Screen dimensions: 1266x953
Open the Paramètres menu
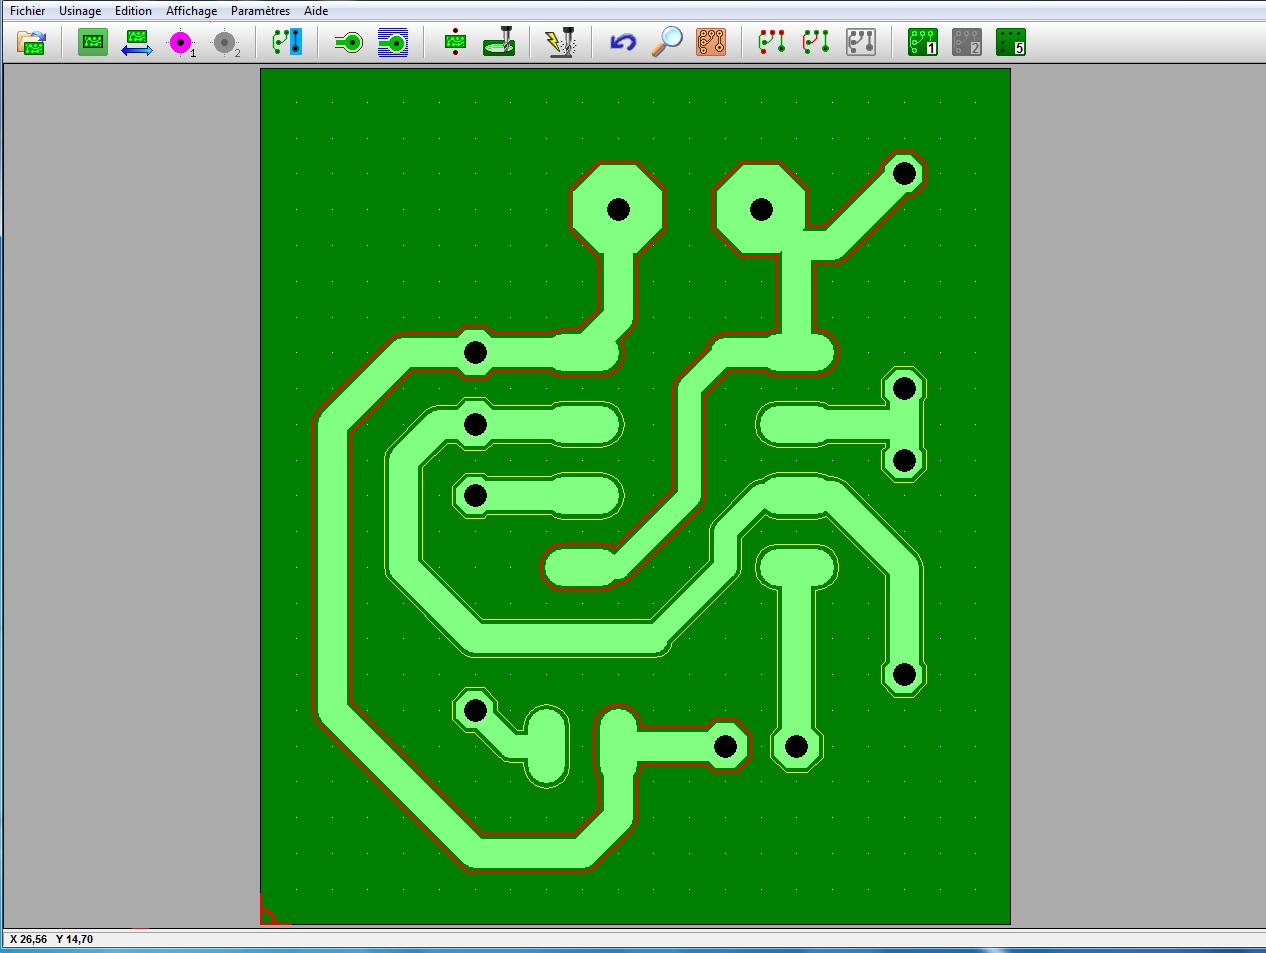pyautogui.click(x=260, y=11)
